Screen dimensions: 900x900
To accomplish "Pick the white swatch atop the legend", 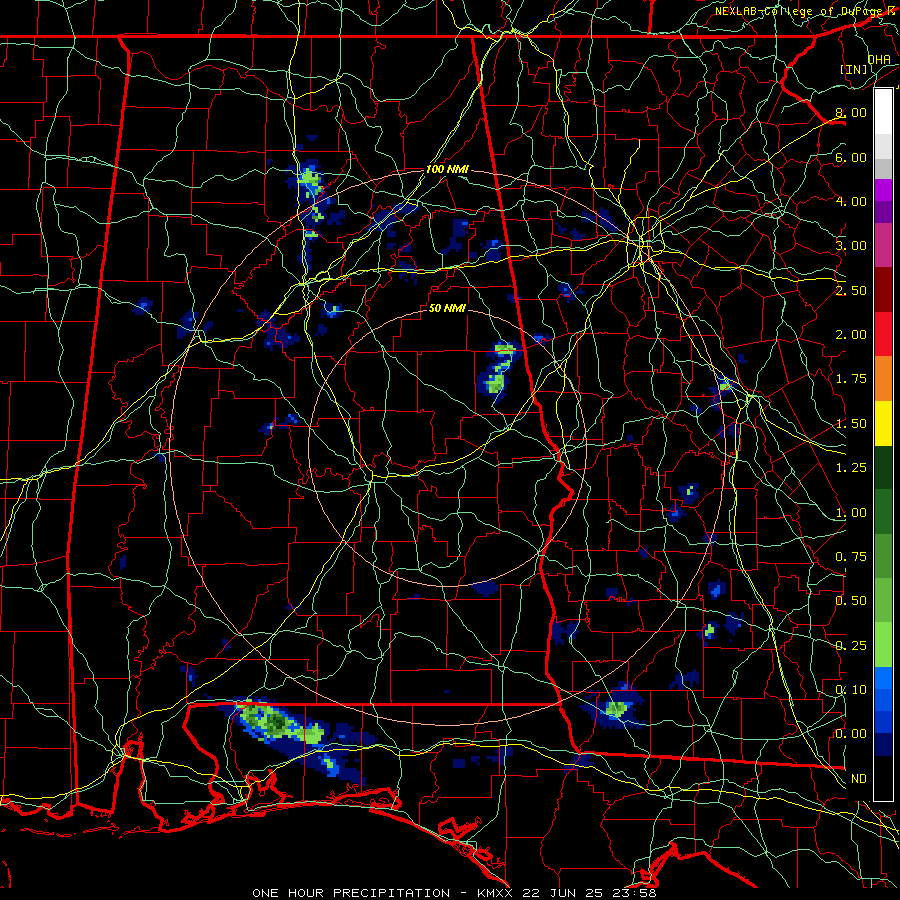I will (883, 112).
